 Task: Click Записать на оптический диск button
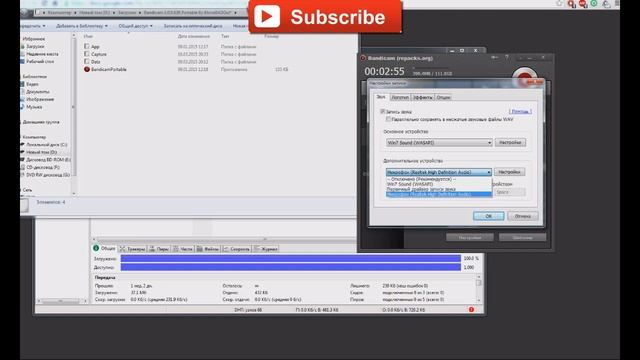coord(193,26)
